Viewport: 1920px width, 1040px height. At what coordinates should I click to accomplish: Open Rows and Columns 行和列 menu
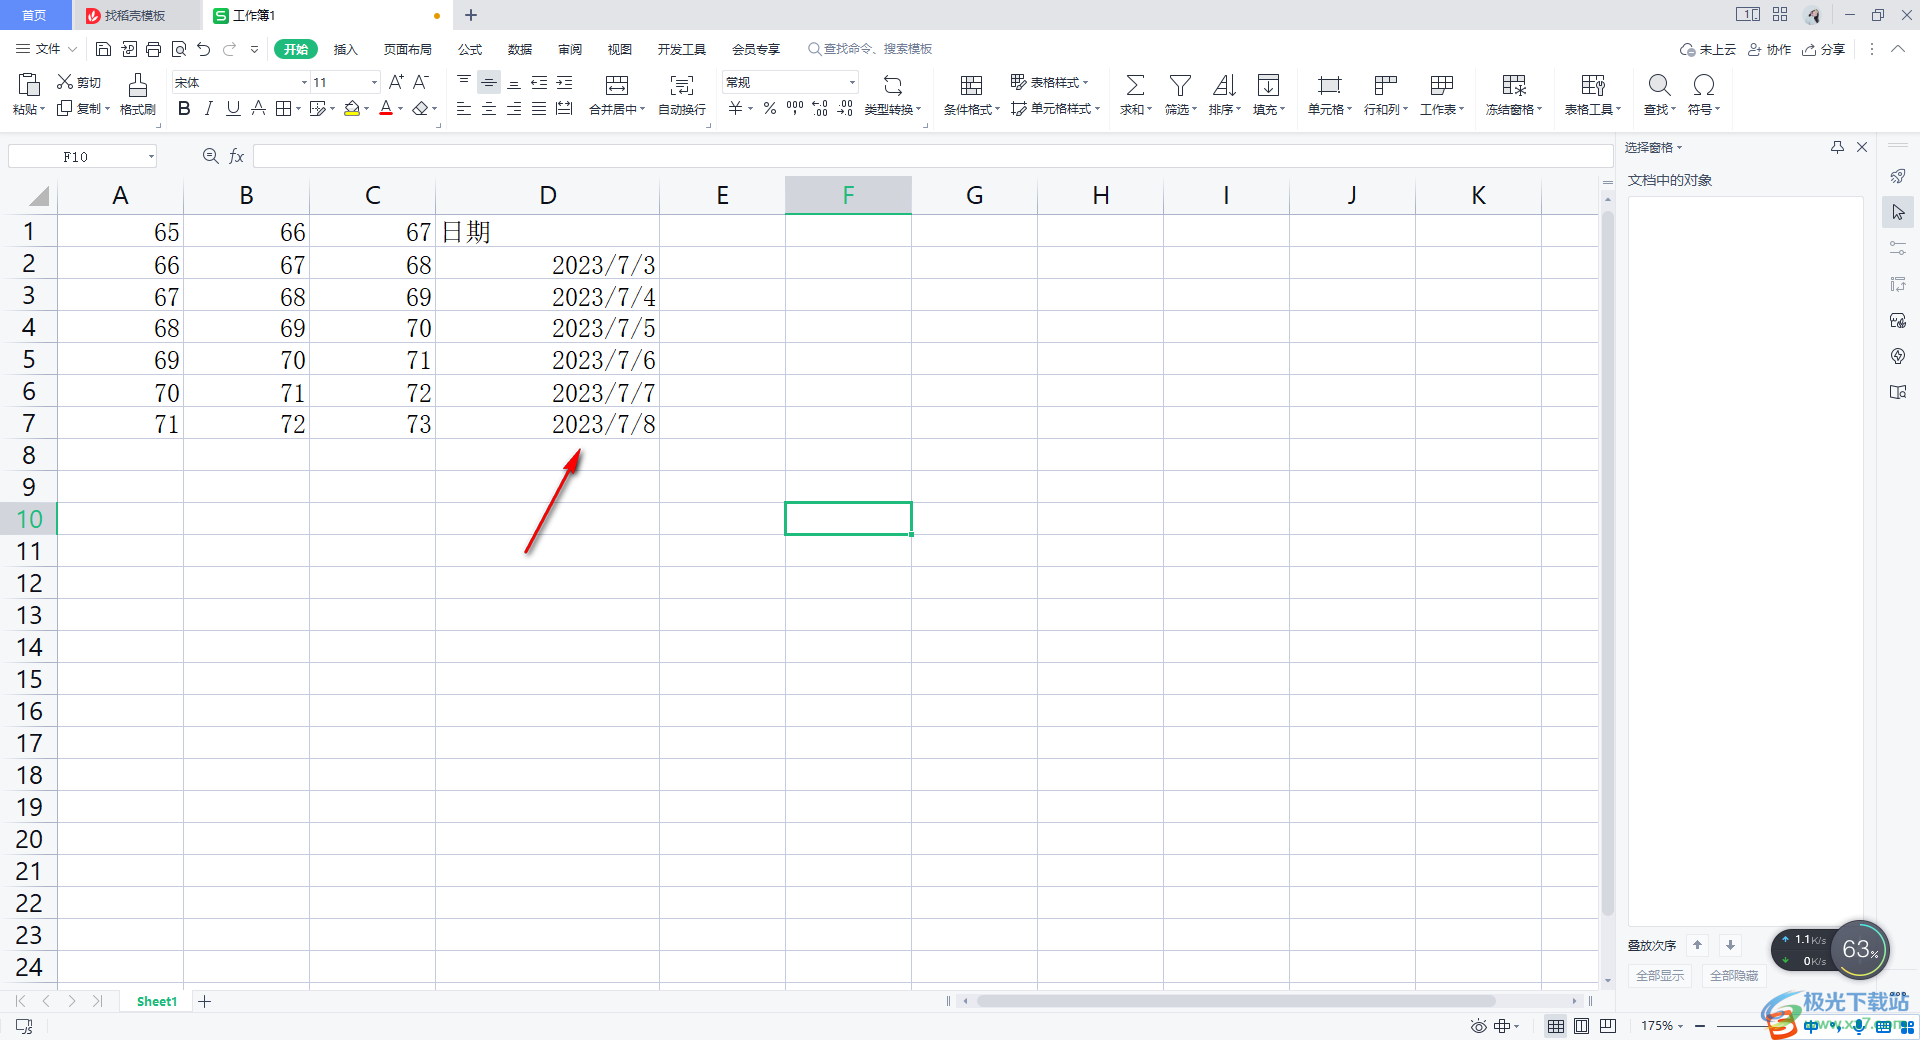(x=1386, y=94)
